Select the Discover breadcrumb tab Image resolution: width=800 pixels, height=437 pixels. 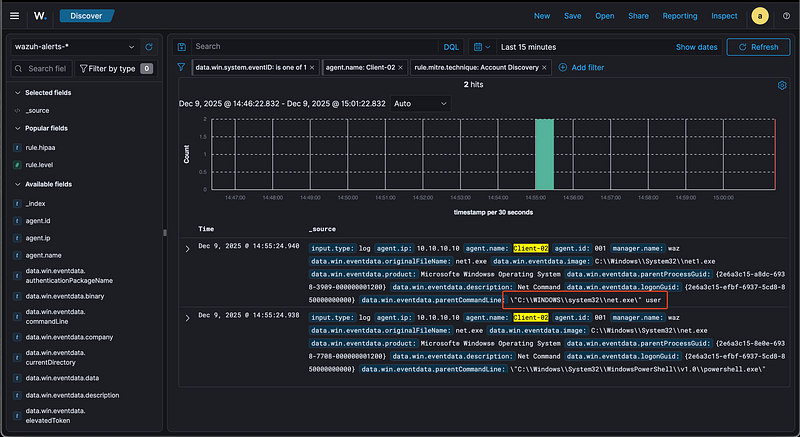pyautogui.click(x=86, y=16)
